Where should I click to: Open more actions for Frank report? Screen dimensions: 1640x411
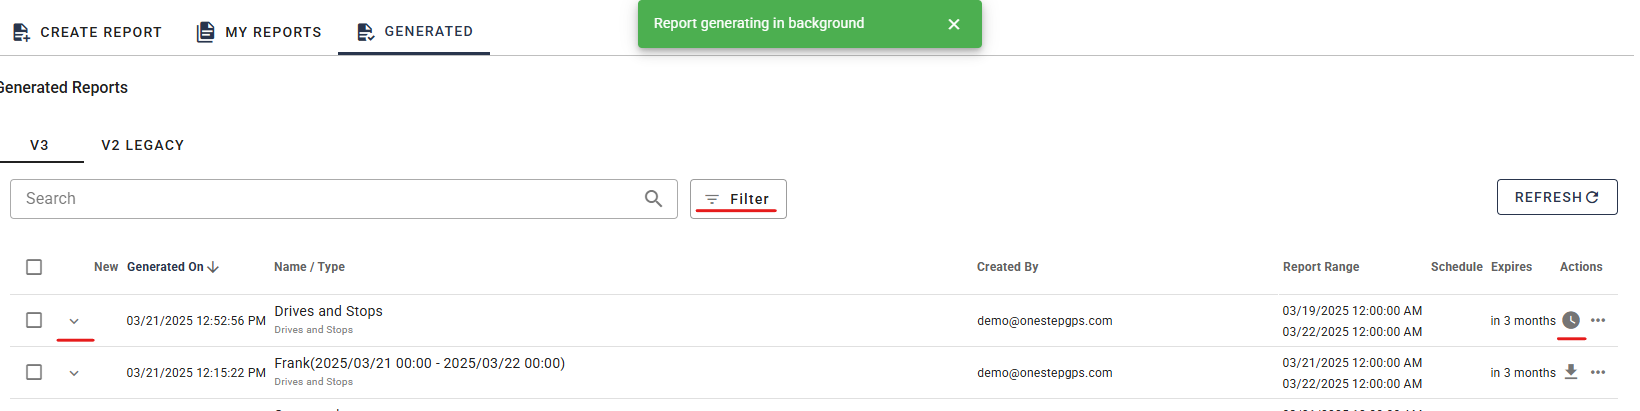pos(1598,372)
